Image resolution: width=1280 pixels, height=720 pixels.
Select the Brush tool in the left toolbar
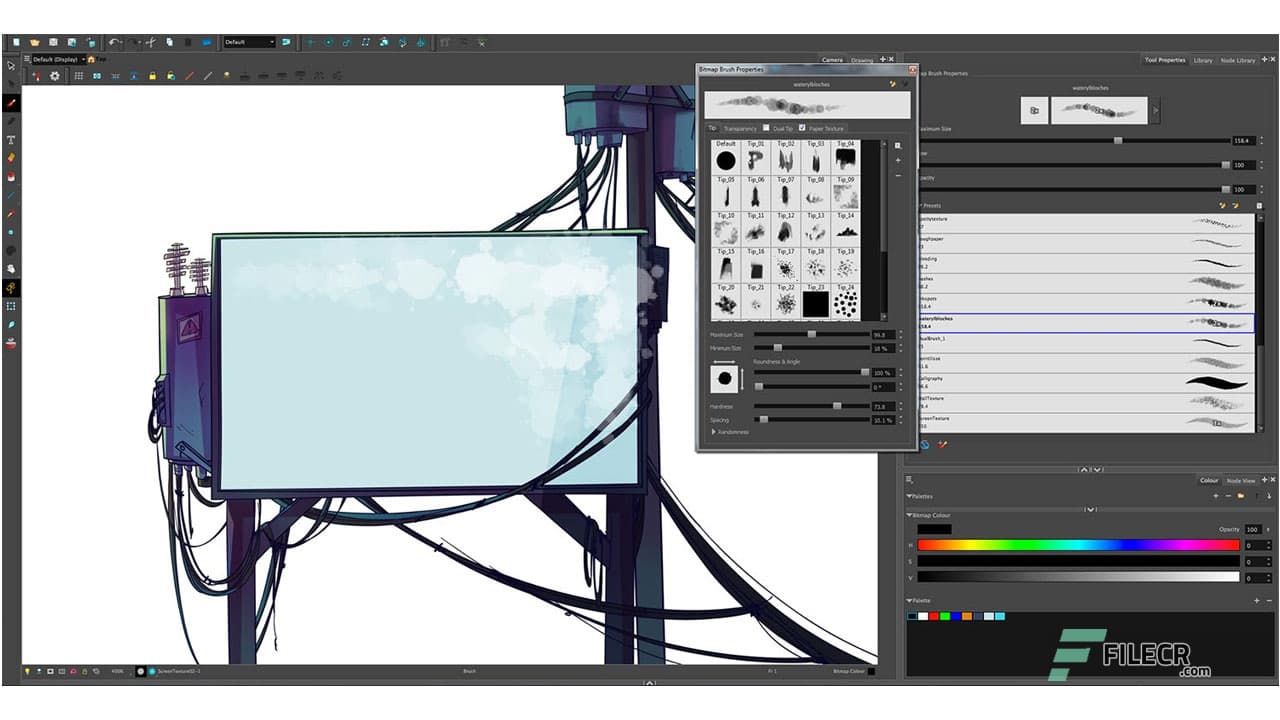11,103
